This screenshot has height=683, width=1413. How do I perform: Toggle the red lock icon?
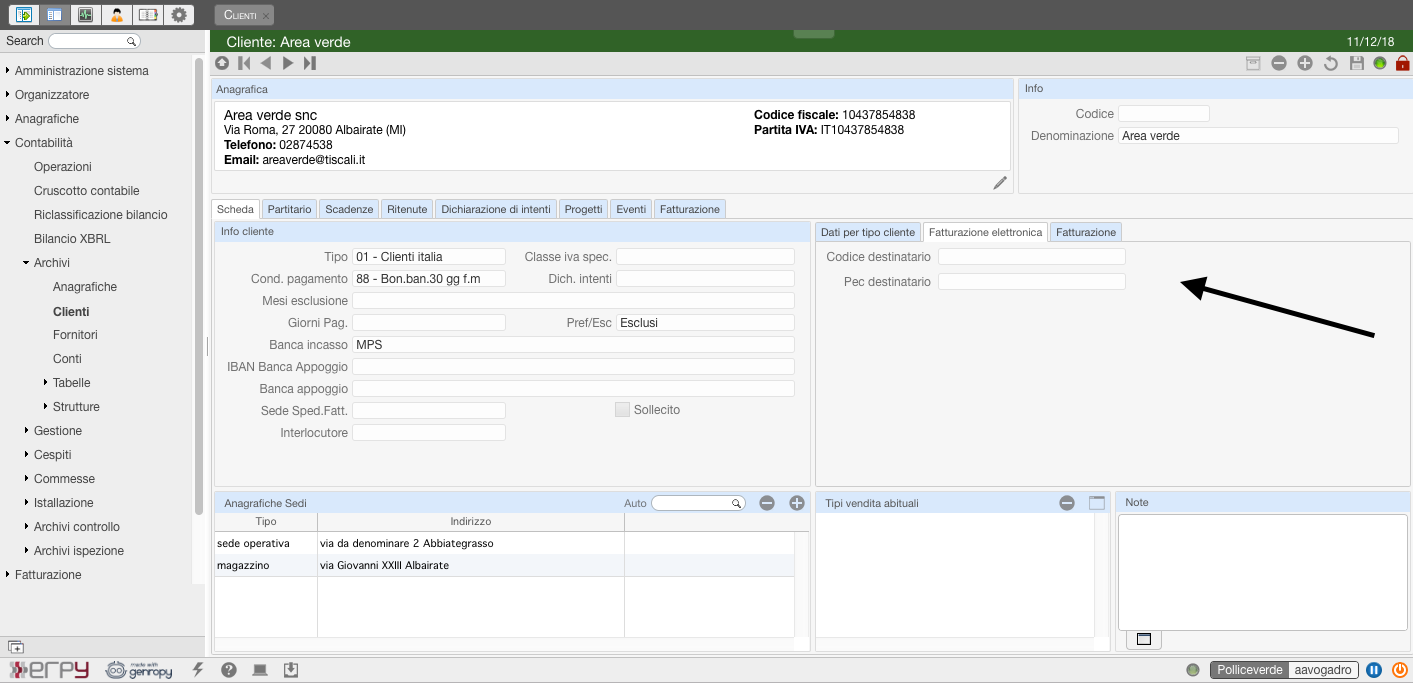[1402, 63]
